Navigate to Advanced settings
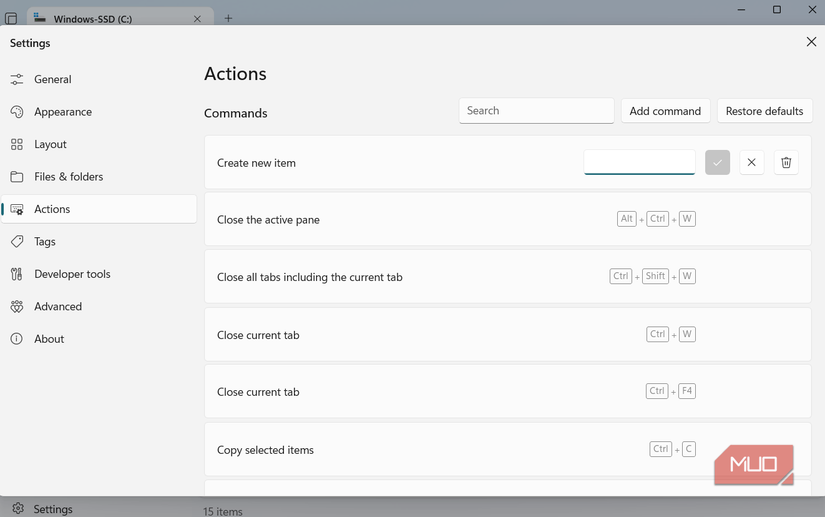825x517 pixels. tap(57, 307)
